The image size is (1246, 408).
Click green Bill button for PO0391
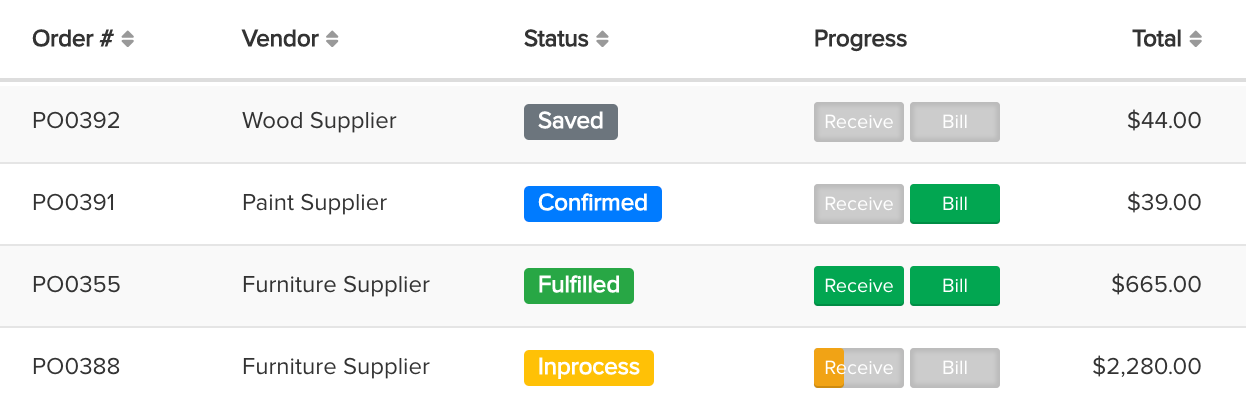click(x=954, y=204)
